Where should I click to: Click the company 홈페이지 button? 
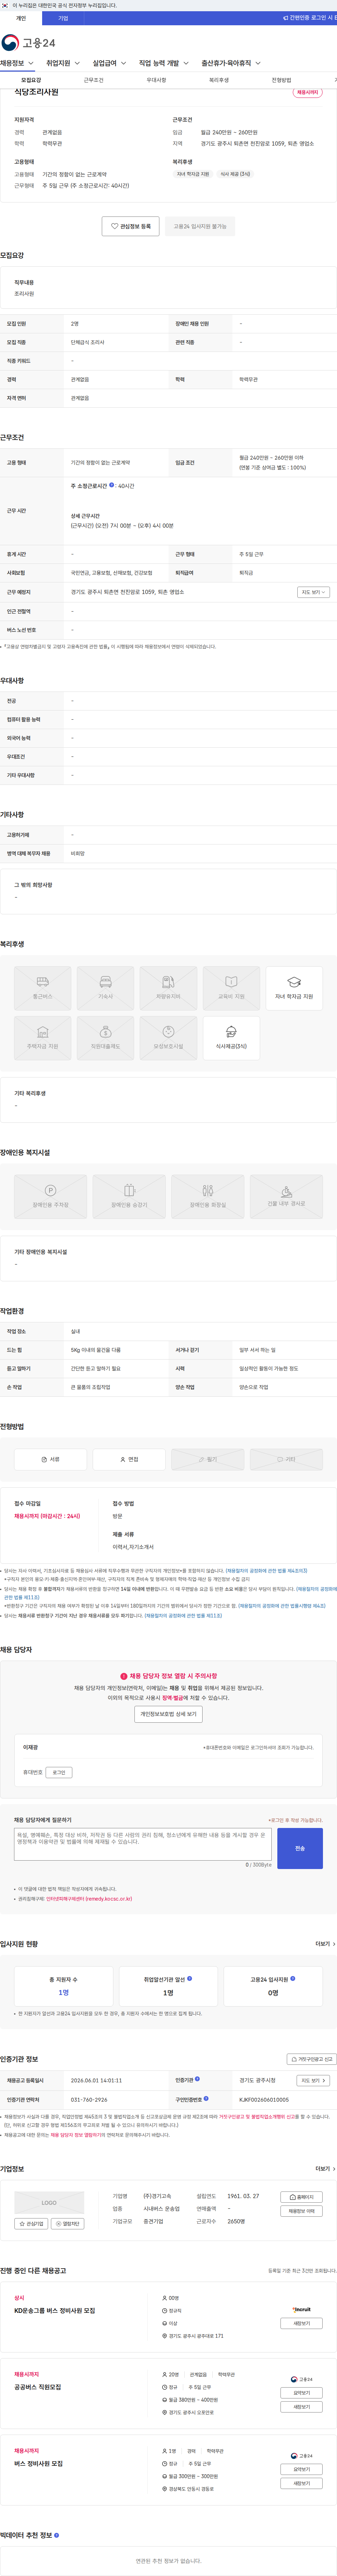(301, 2197)
